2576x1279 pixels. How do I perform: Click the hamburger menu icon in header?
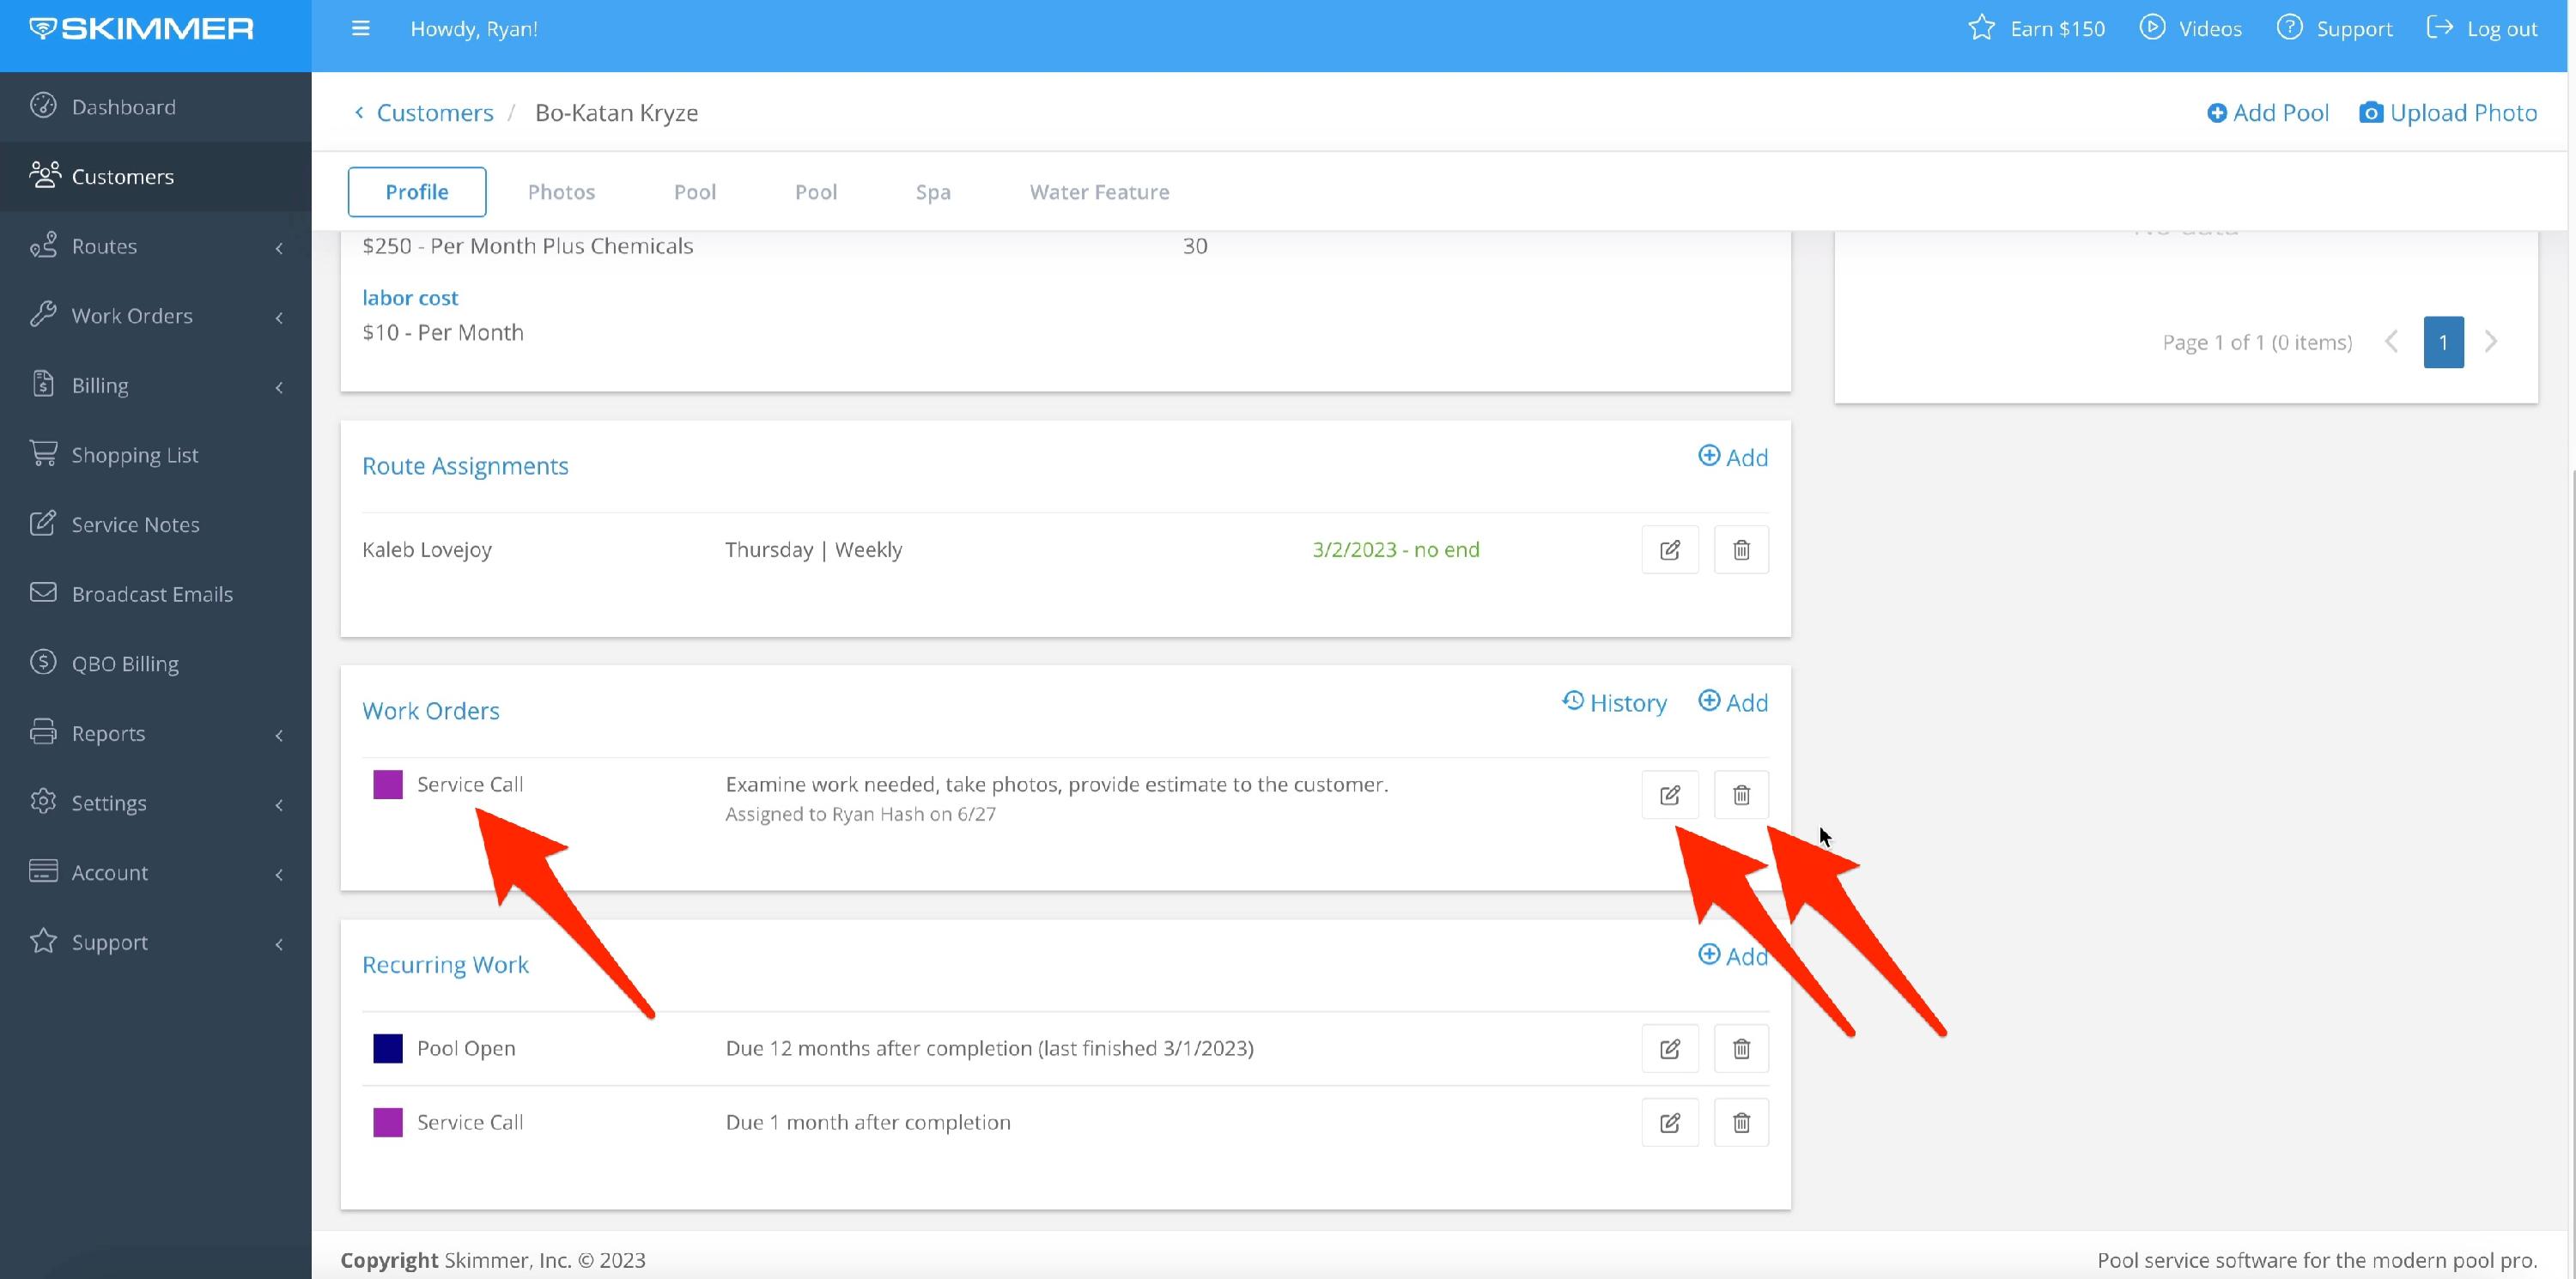(361, 29)
